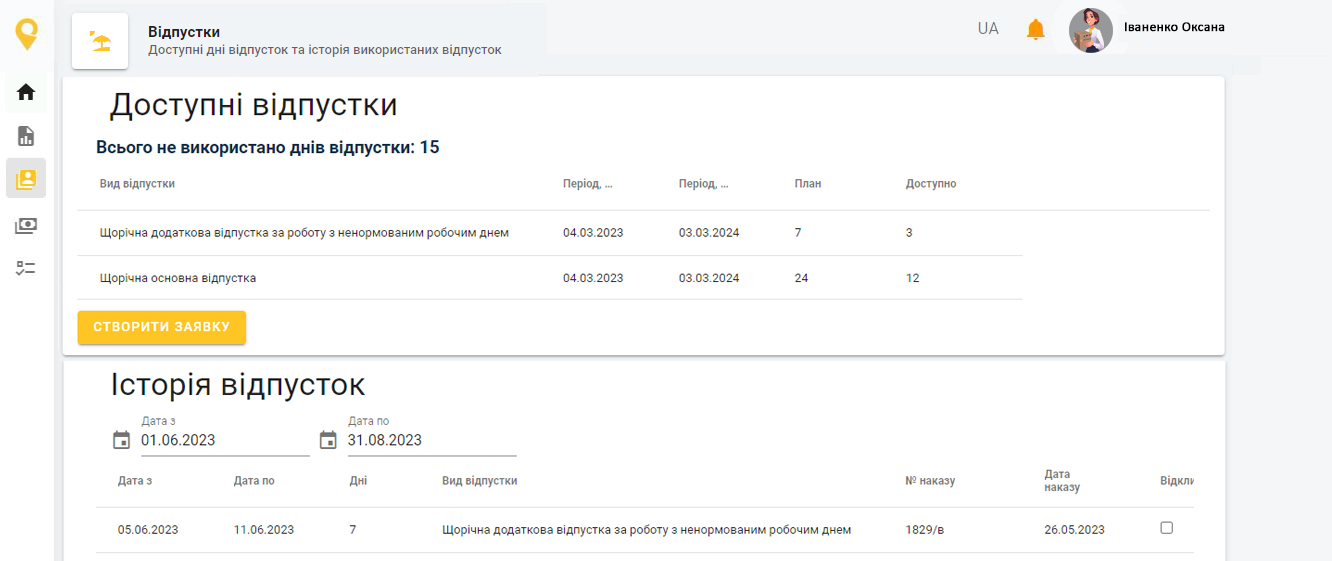Image resolution: width=1332 pixels, height=561 pixels.
Task: Edit the end date field 31.08.2023
Action: tap(430, 440)
